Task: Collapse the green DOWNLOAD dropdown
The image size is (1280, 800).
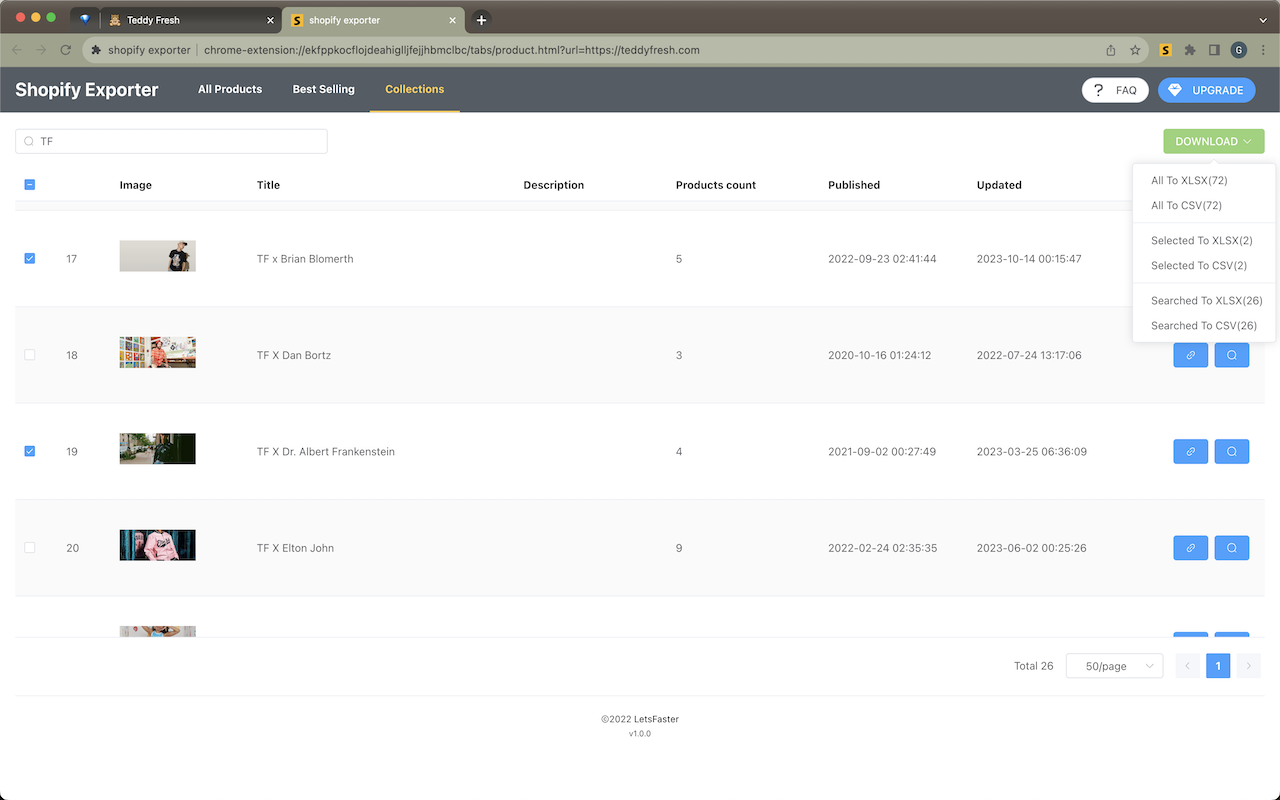Action: click(x=1213, y=141)
